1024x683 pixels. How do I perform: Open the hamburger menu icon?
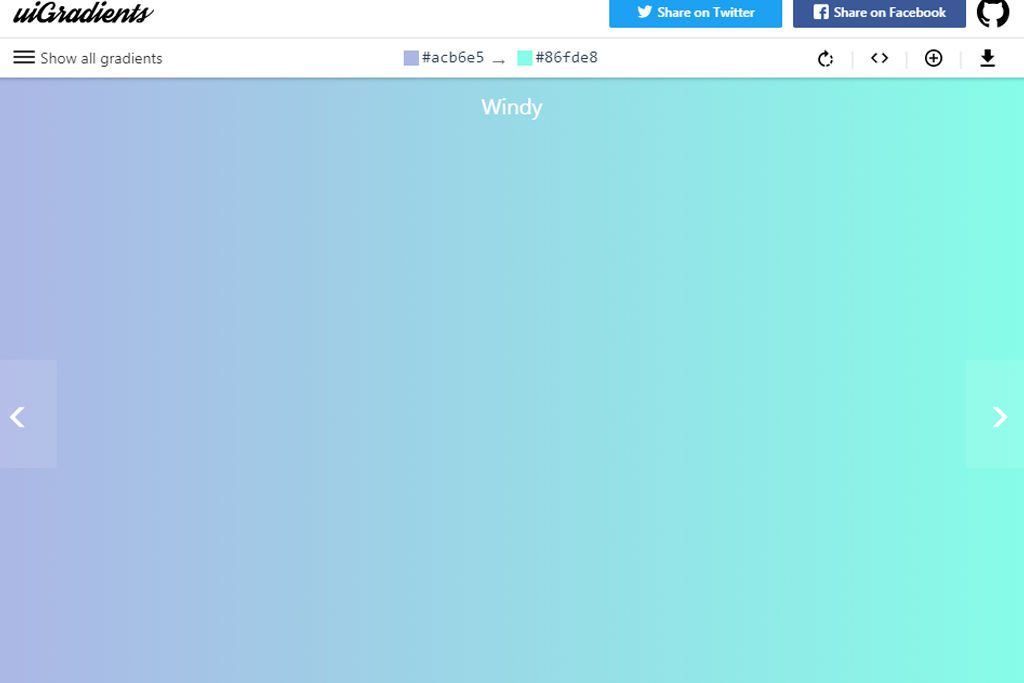tap(24, 57)
